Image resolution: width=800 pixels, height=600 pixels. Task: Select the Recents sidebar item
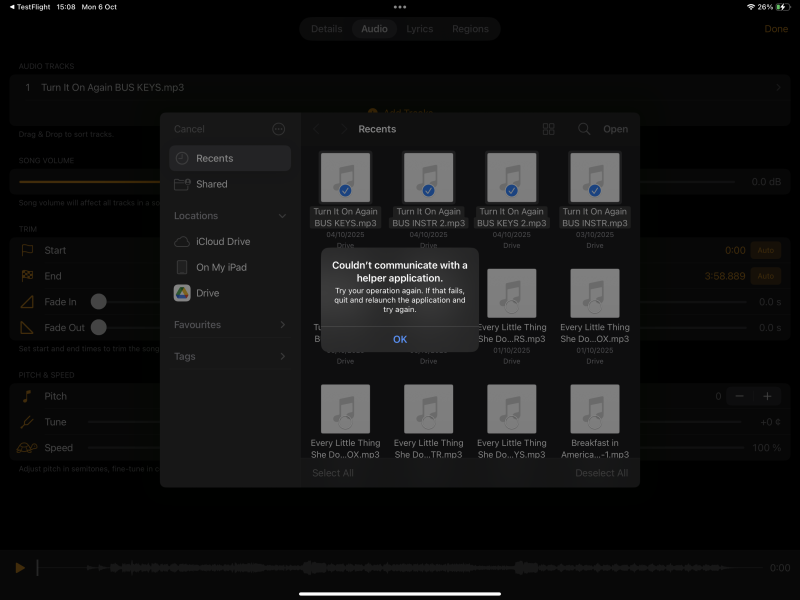[x=230, y=158]
